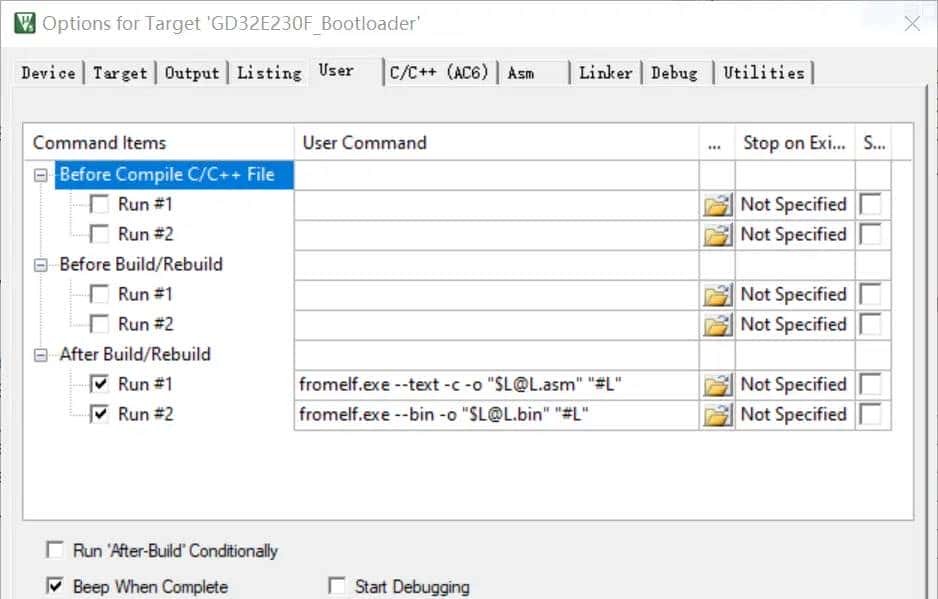Click the fromelf --bin user command field
The height and width of the screenshot is (599, 938).
pyautogui.click(x=495, y=415)
